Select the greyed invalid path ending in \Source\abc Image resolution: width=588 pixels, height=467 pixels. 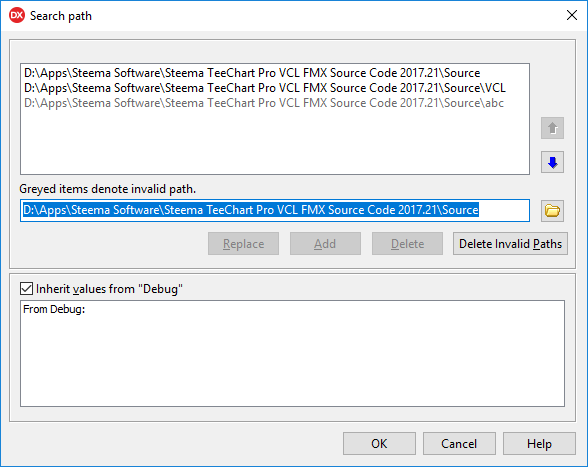[x=264, y=103]
